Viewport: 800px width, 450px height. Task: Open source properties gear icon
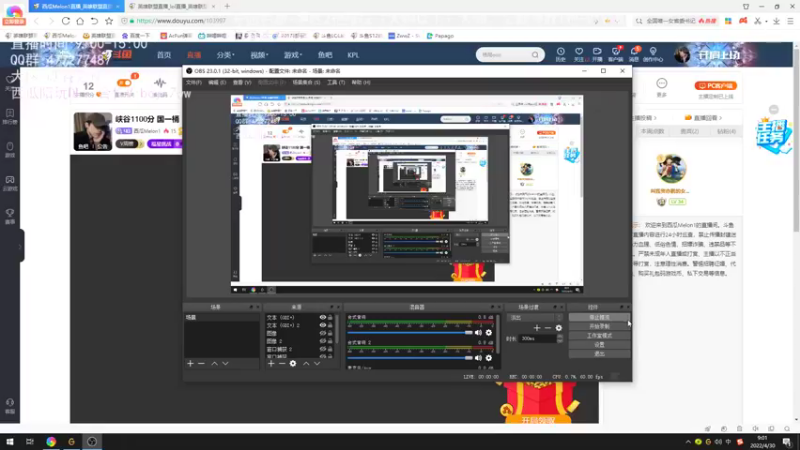293,363
